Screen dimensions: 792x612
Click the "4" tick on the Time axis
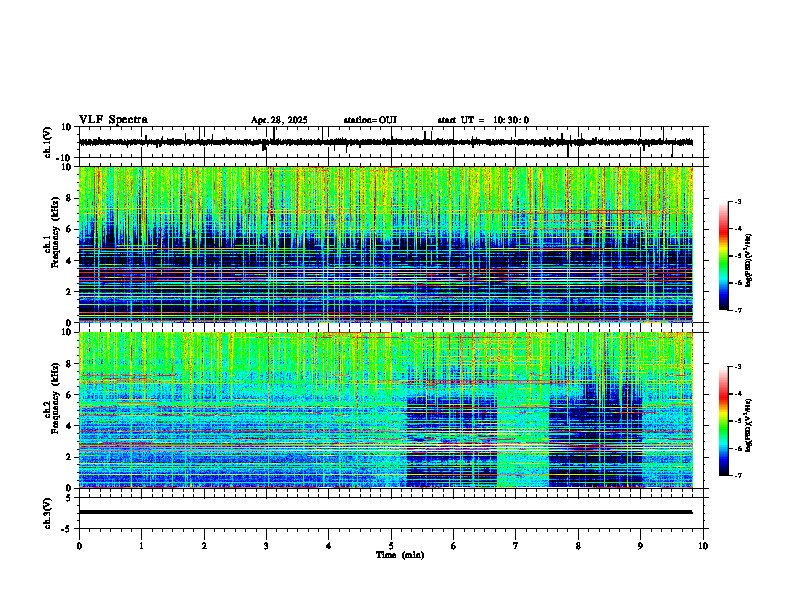click(329, 546)
